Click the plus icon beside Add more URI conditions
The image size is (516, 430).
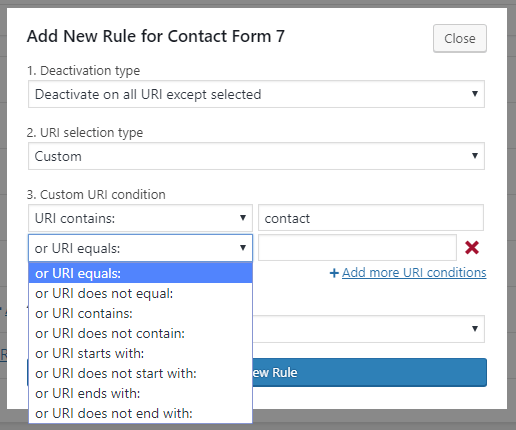[334, 273]
